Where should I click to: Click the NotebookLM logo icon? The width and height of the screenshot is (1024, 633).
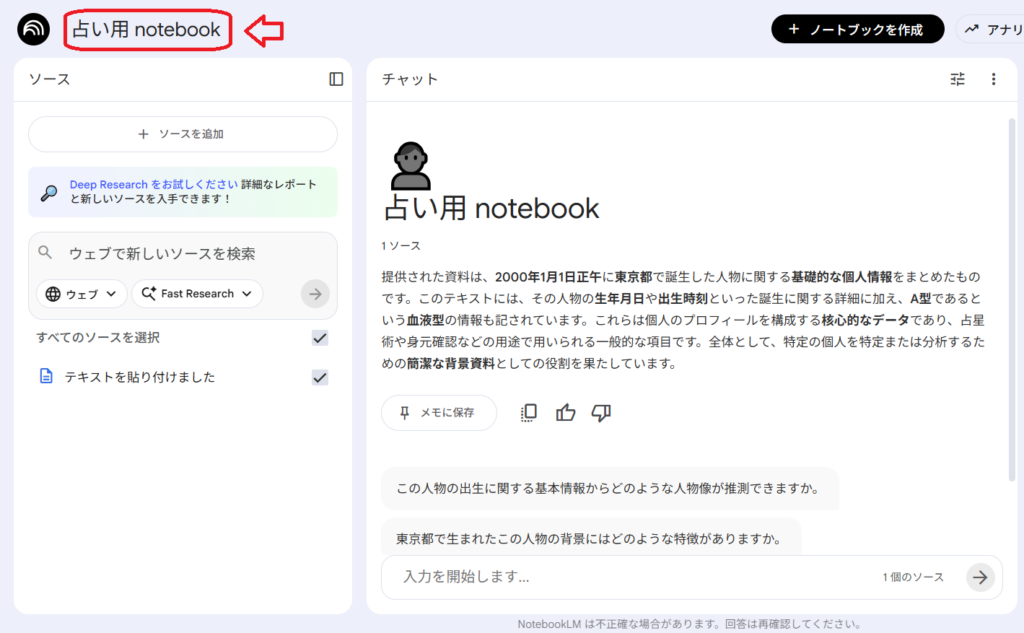(x=33, y=29)
